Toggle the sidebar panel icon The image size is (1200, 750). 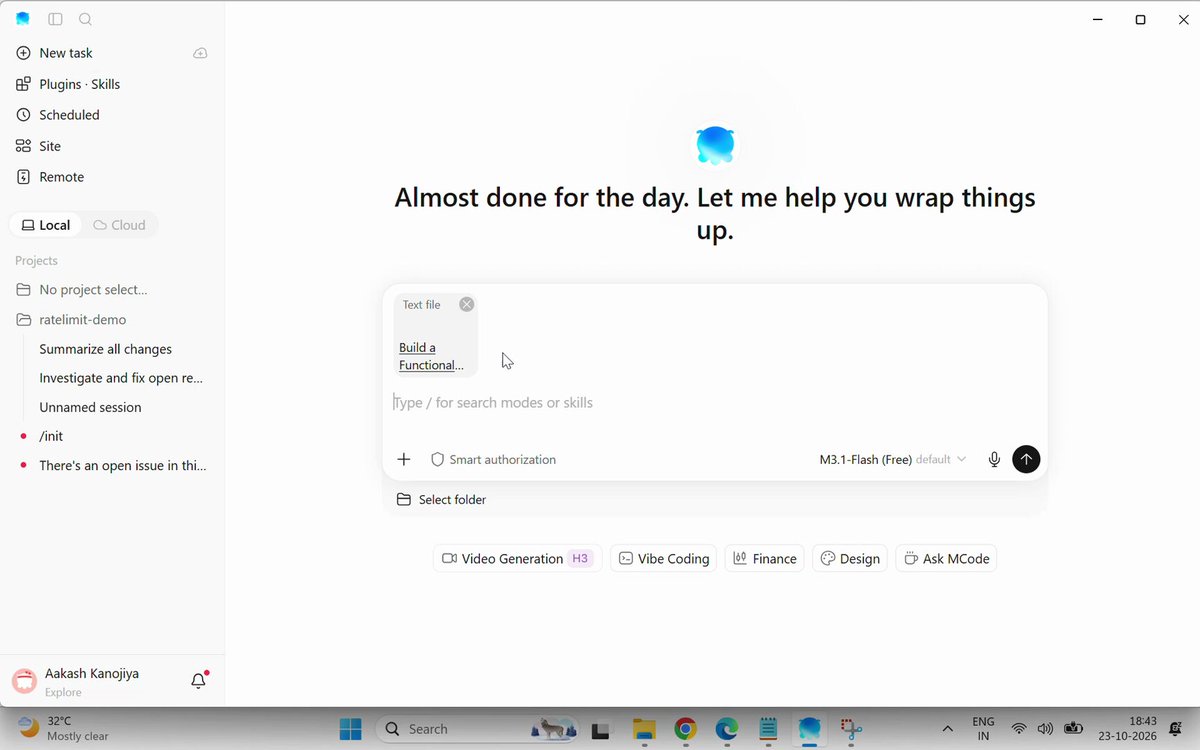click(55, 19)
